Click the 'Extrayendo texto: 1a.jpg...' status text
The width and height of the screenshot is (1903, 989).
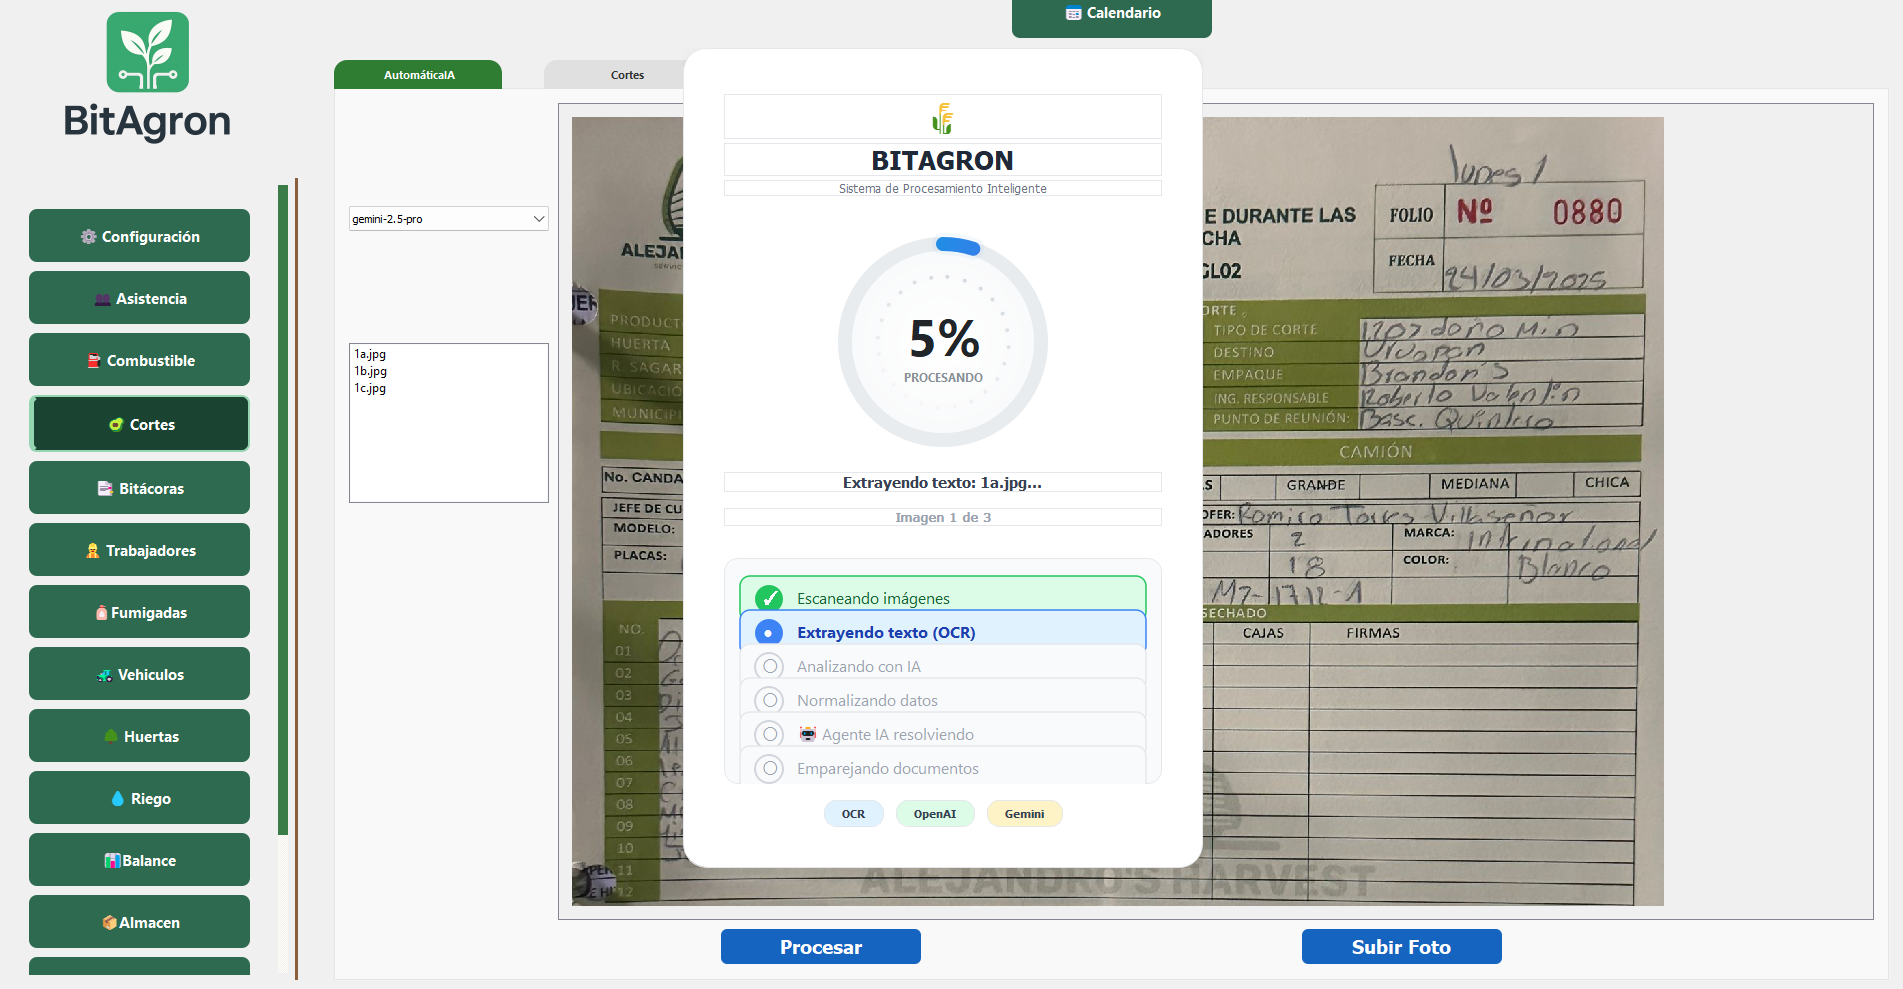(x=942, y=483)
